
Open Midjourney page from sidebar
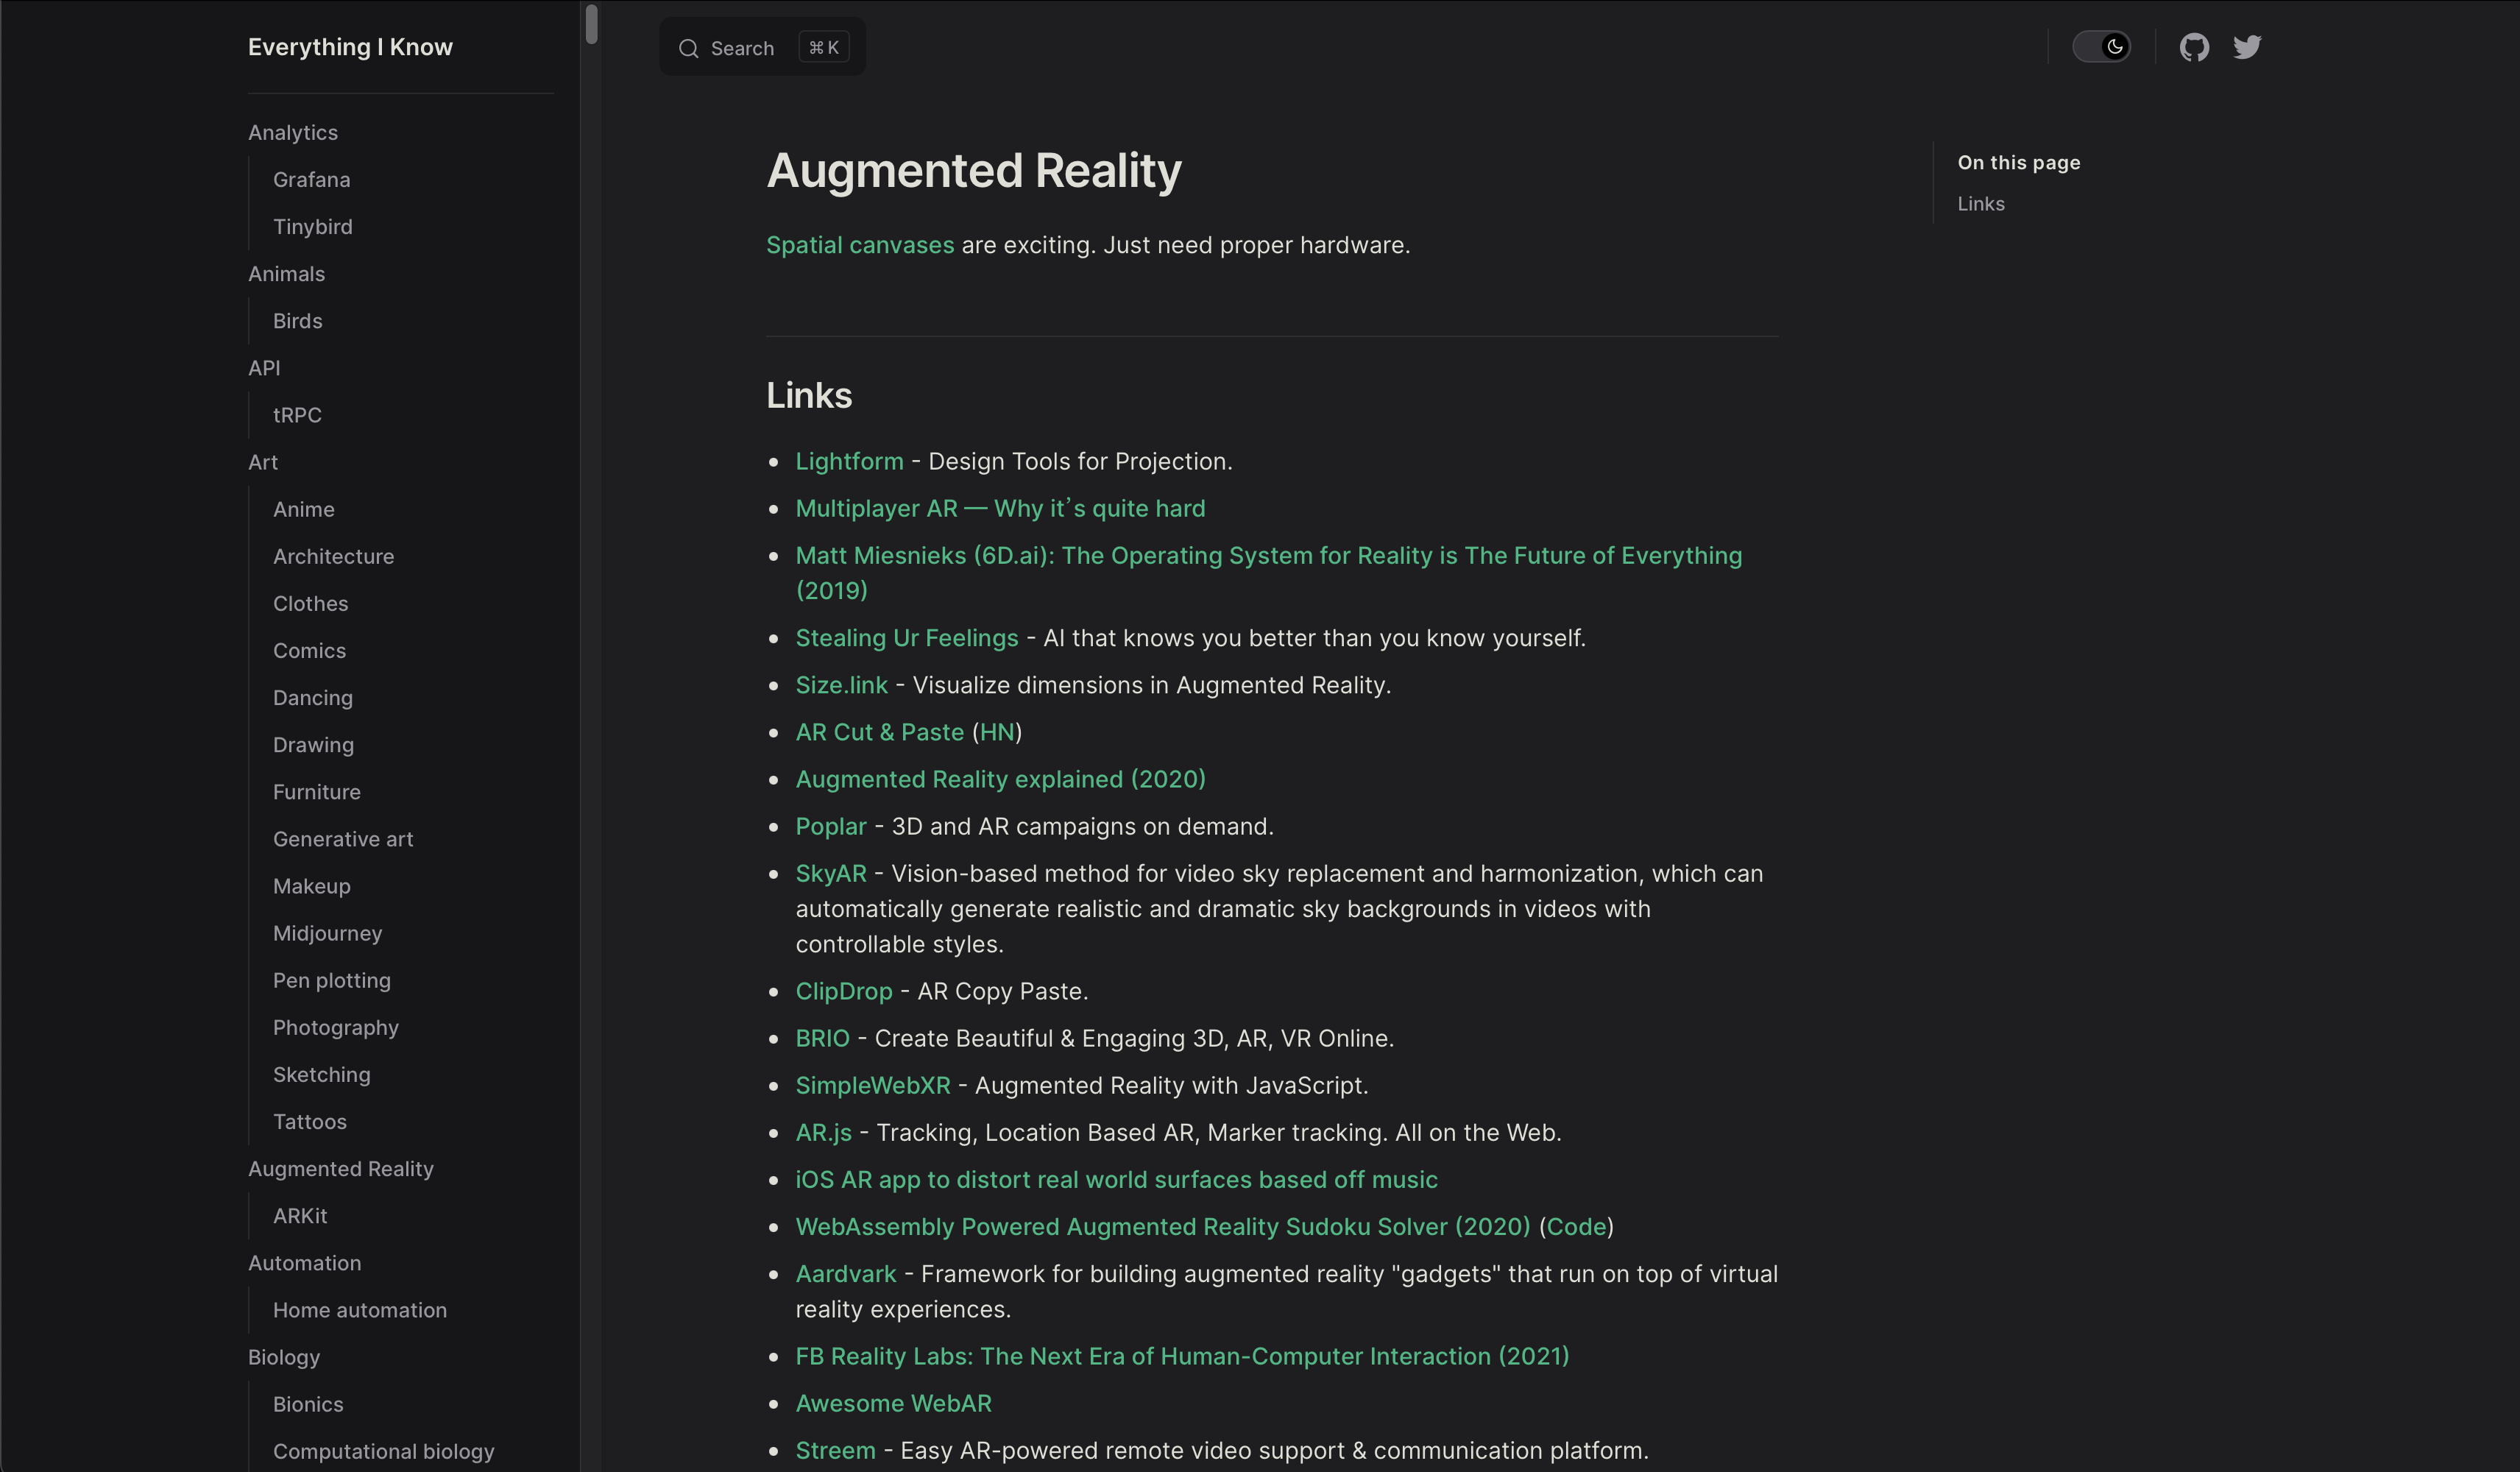327,933
